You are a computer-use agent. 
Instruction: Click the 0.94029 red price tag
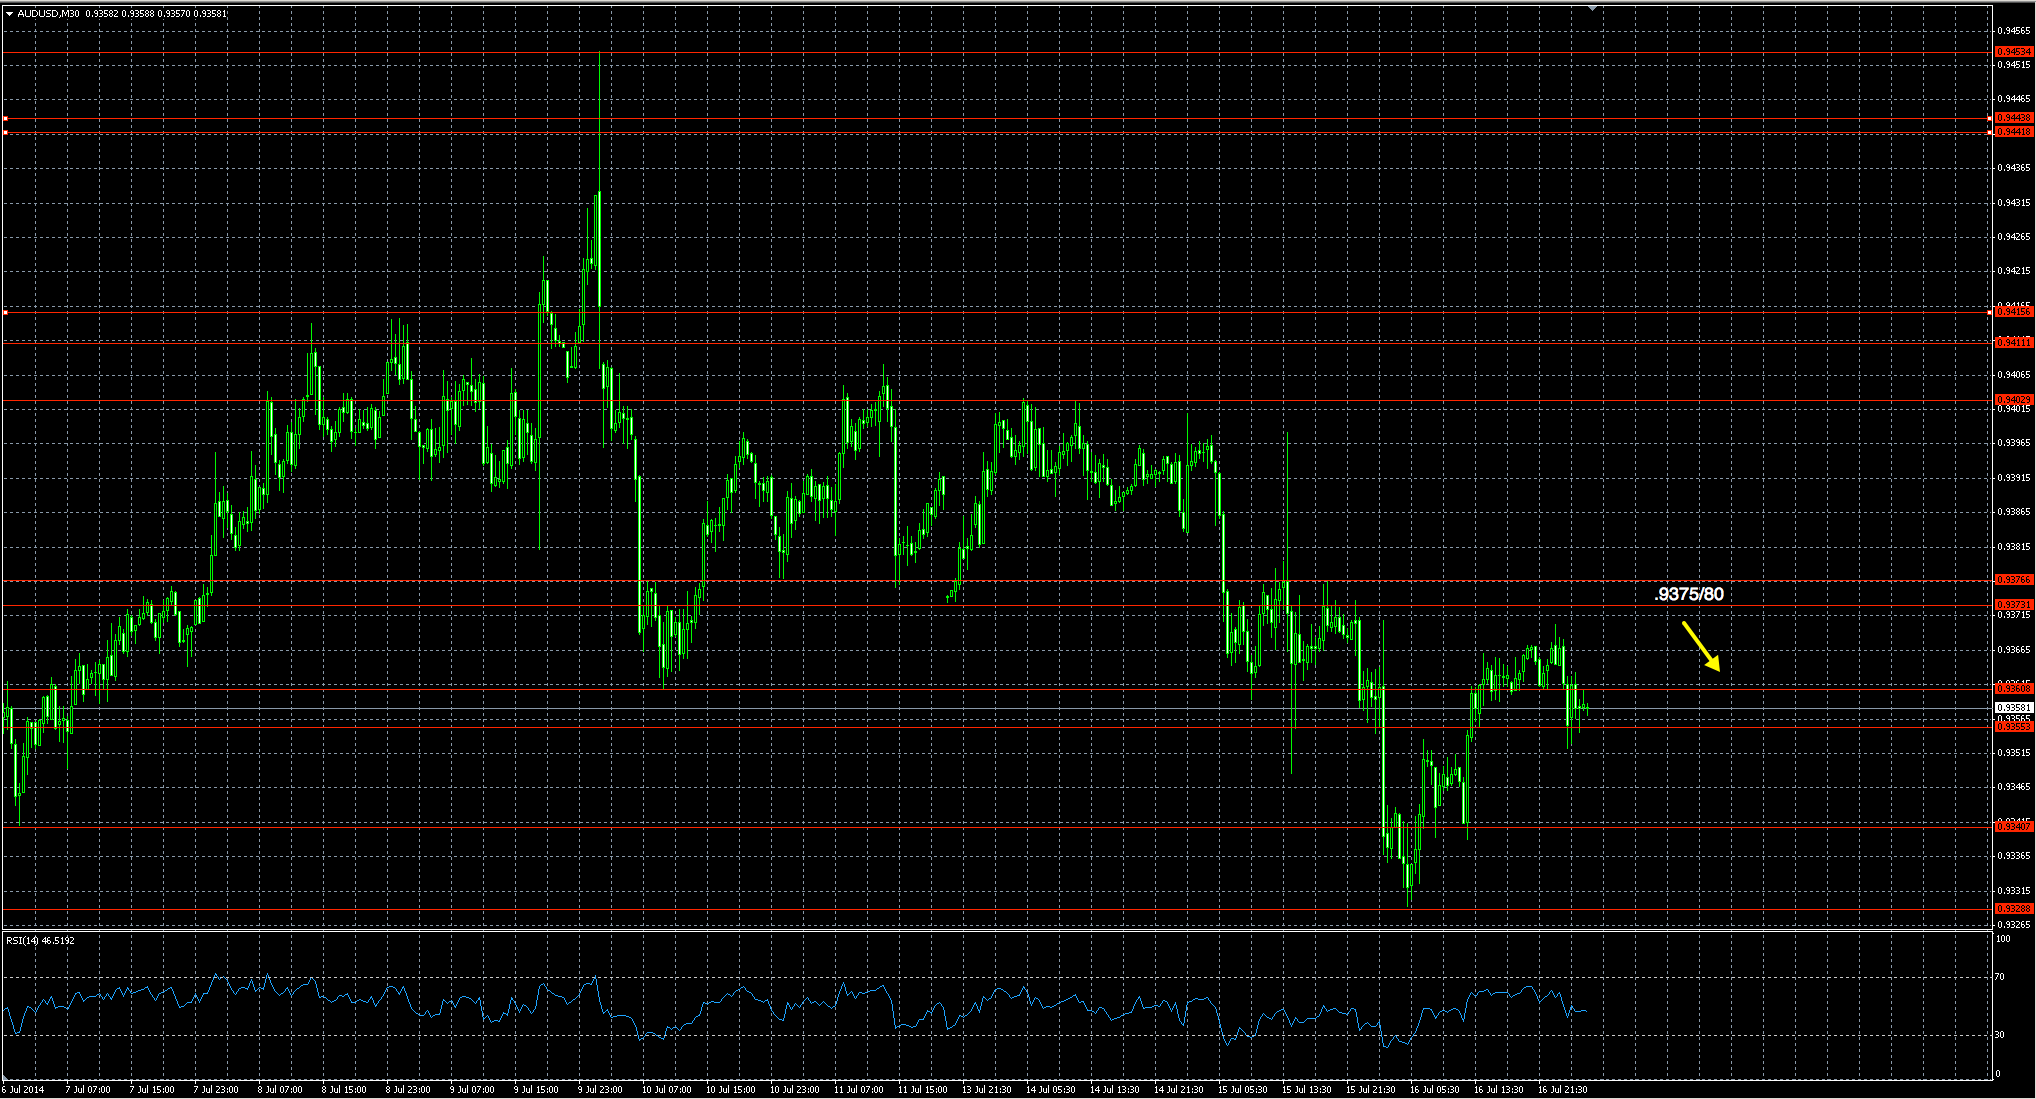pos(2013,400)
